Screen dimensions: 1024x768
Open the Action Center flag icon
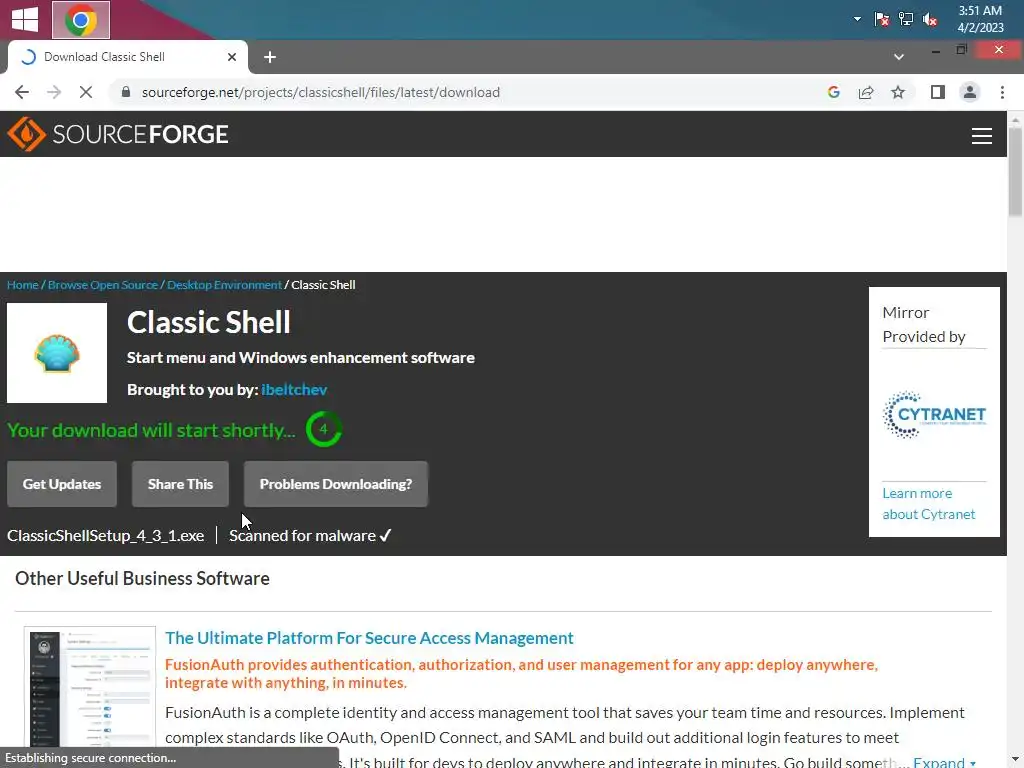(x=882, y=19)
